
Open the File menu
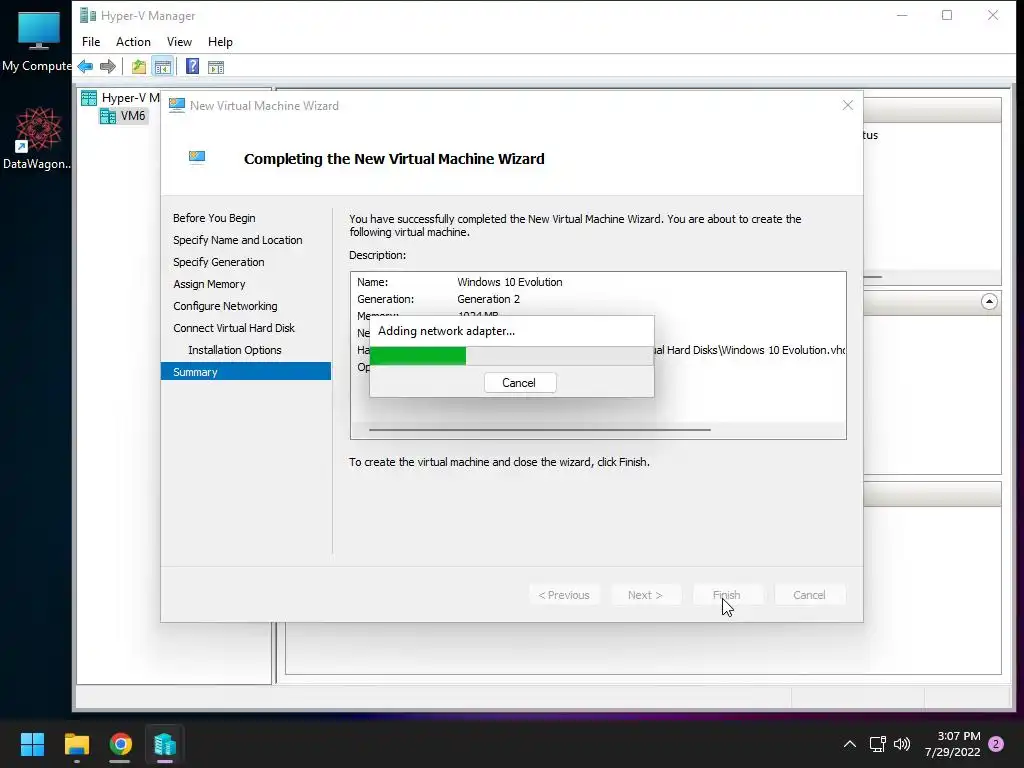[91, 42]
